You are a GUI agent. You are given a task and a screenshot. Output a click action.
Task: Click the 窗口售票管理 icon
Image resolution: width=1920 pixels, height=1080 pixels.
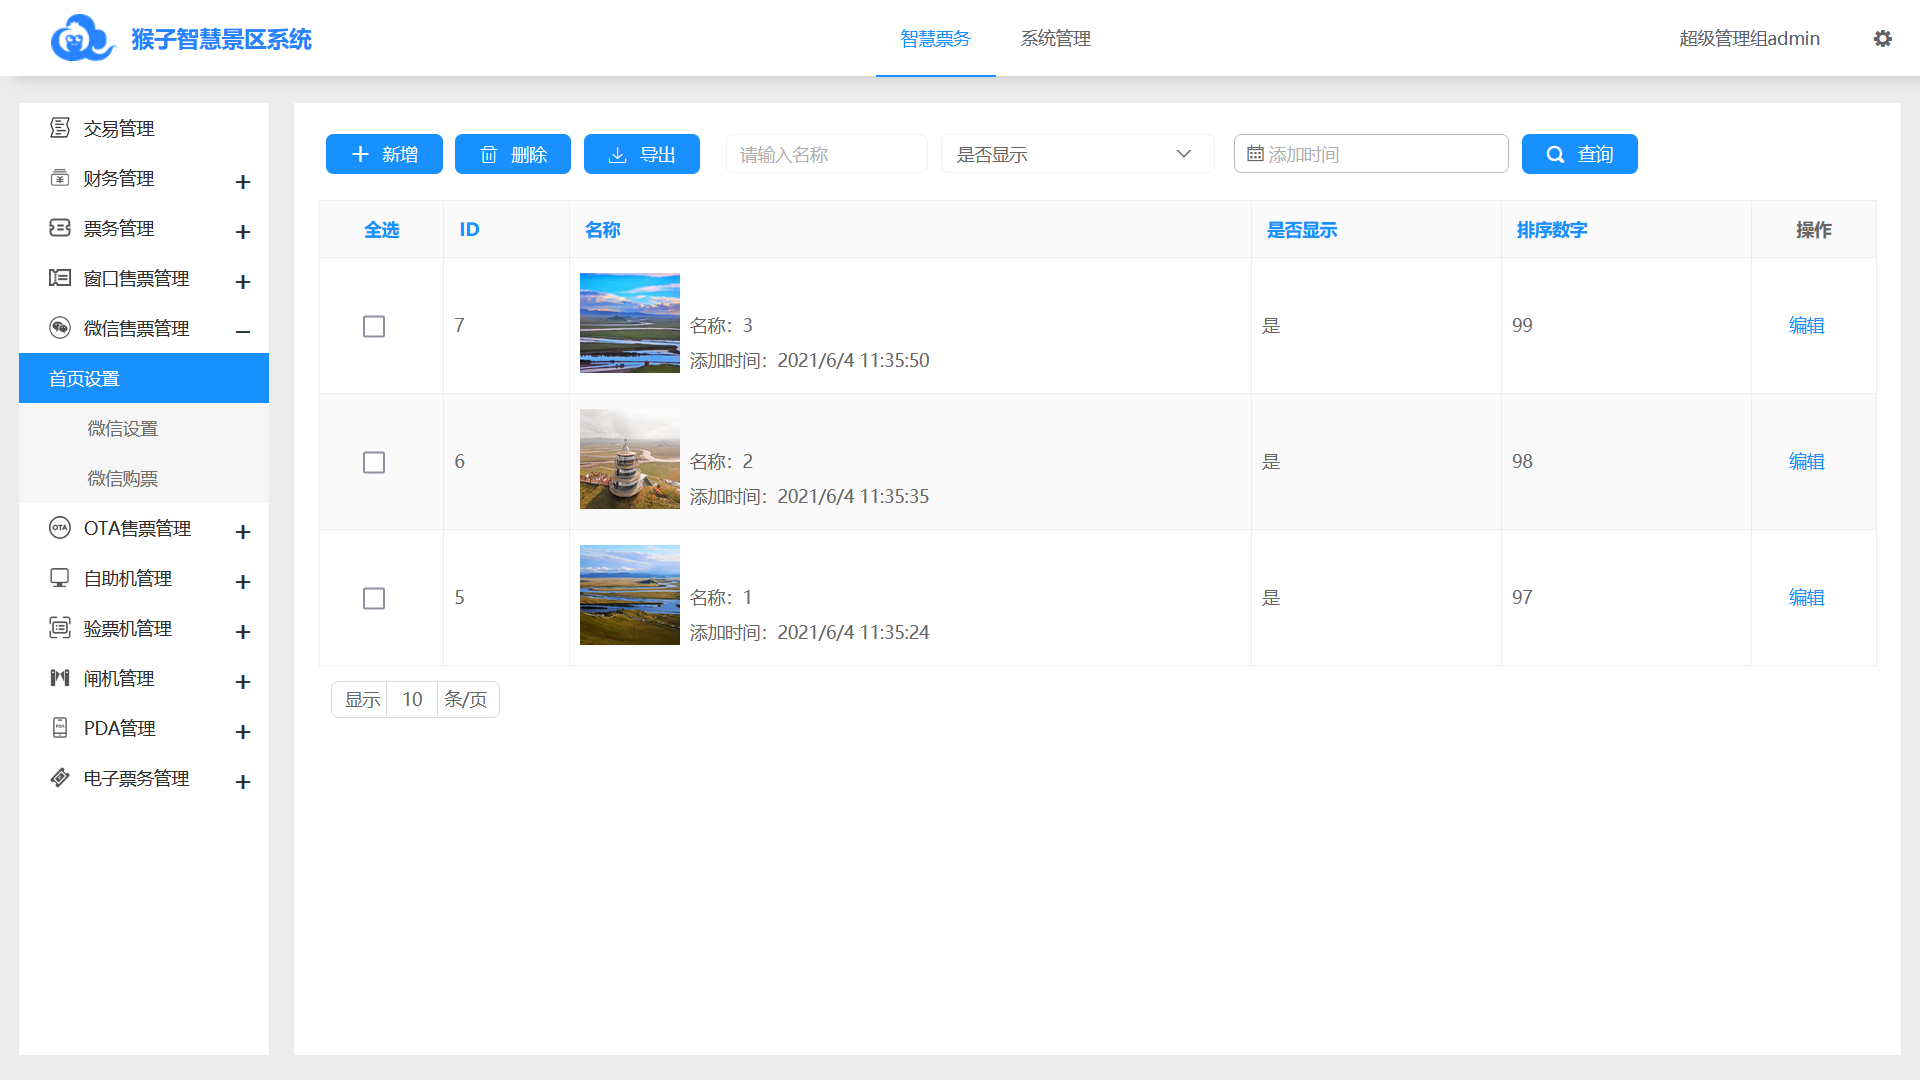point(60,278)
